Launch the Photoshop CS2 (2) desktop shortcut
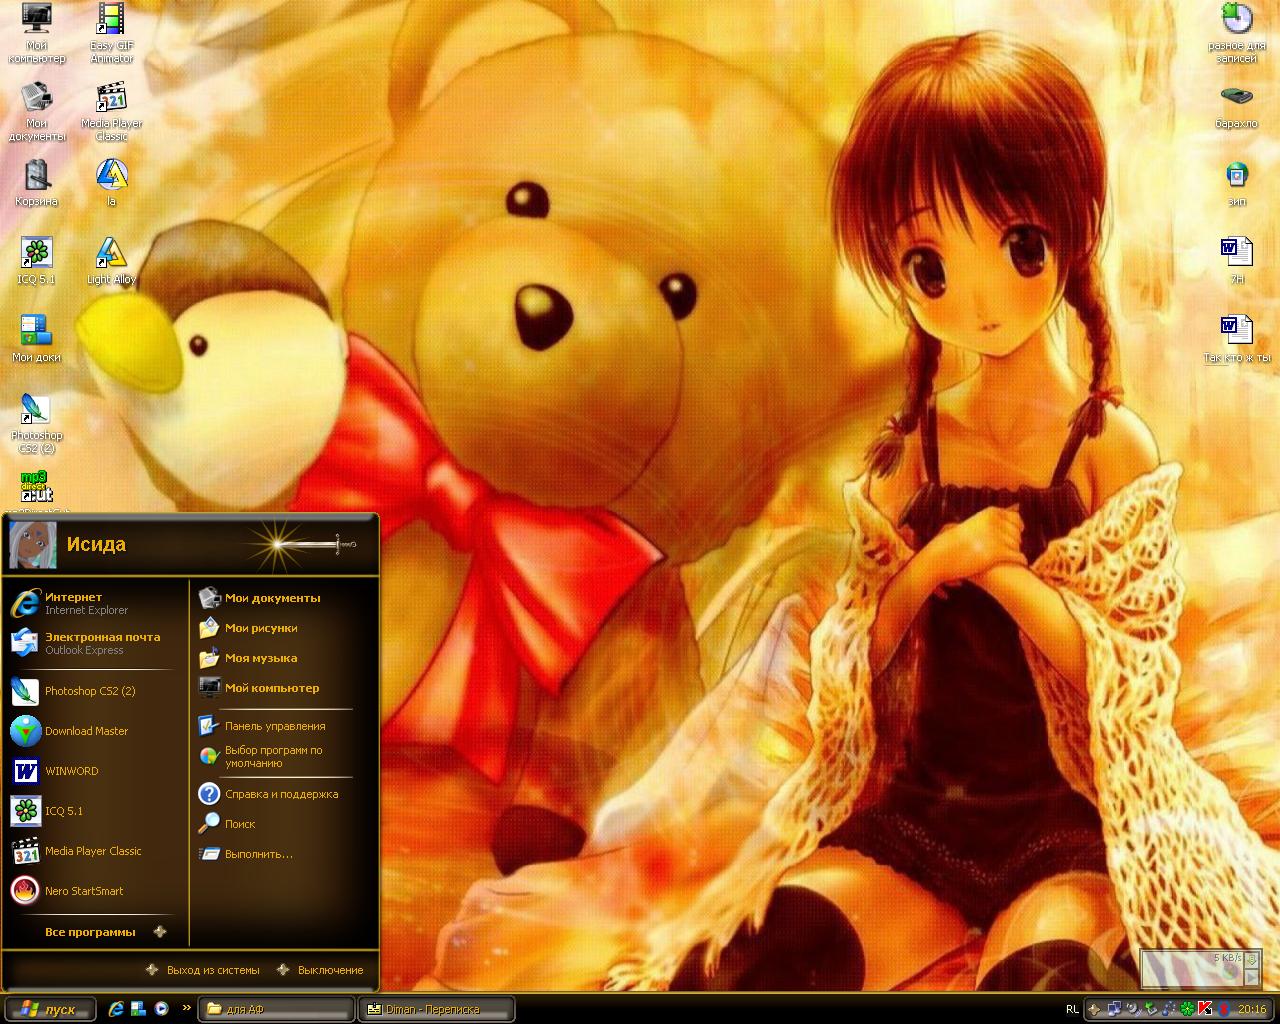This screenshot has height=1024, width=1280. coord(37,423)
